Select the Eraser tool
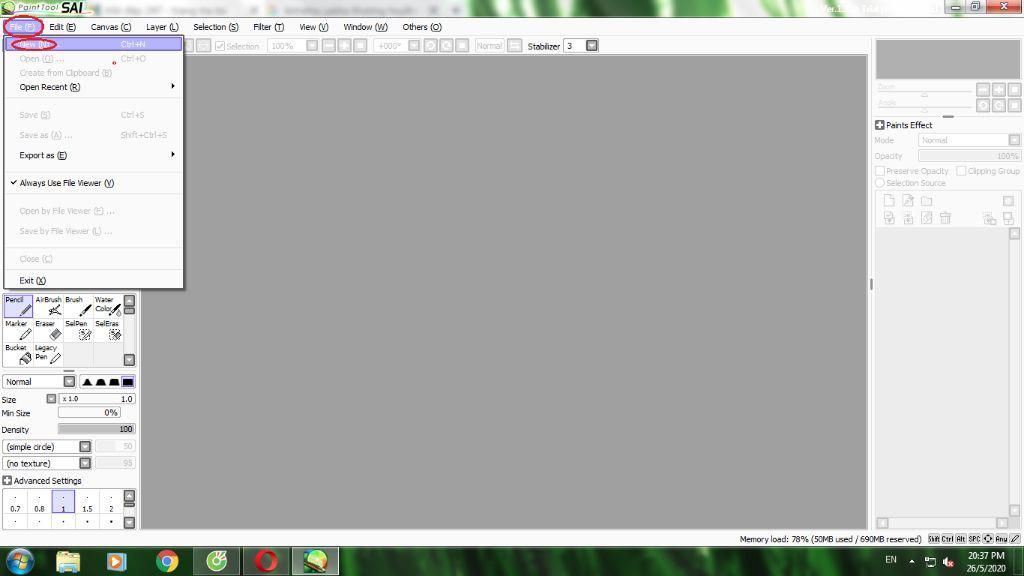 tap(48, 330)
